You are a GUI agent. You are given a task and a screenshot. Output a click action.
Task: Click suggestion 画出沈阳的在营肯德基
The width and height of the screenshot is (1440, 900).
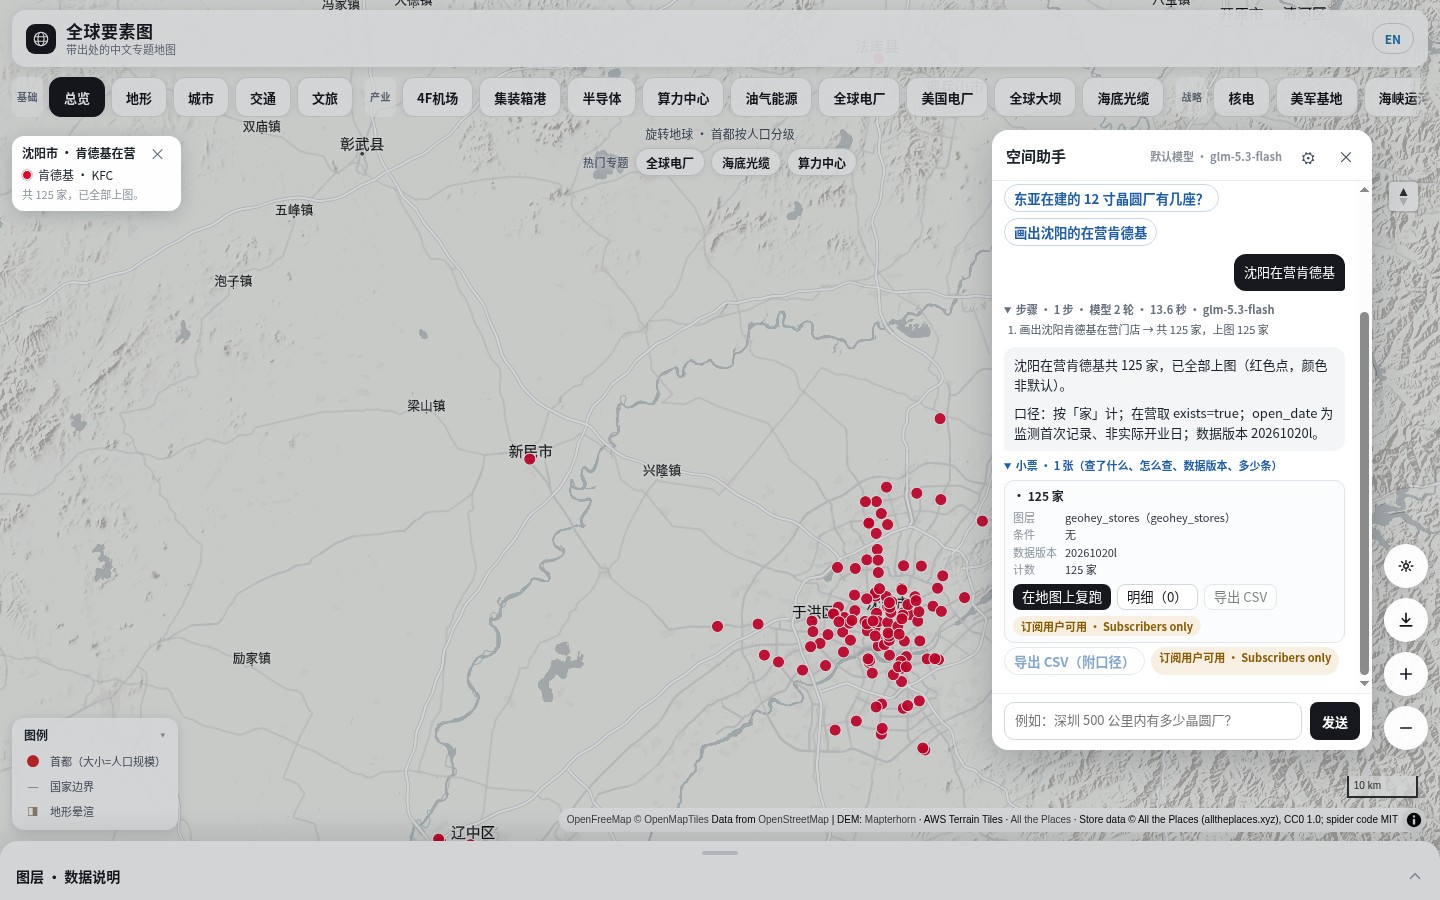click(x=1080, y=232)
